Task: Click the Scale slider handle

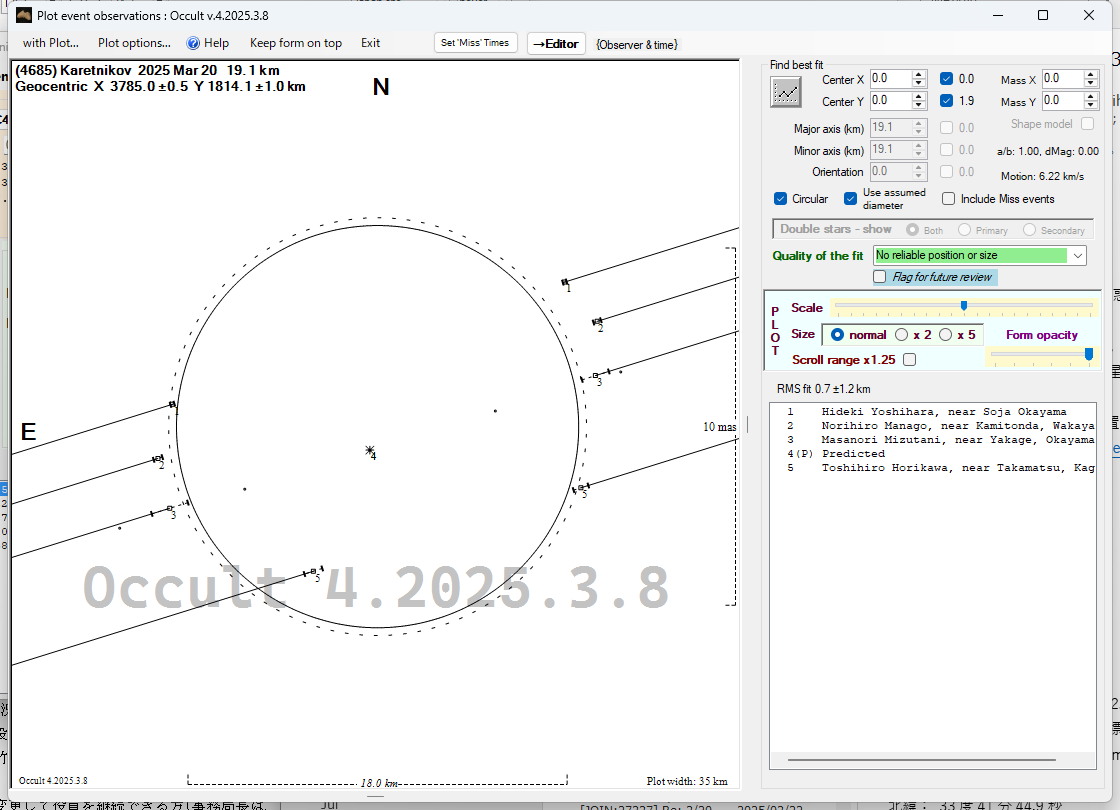Action: coord(963,306)
